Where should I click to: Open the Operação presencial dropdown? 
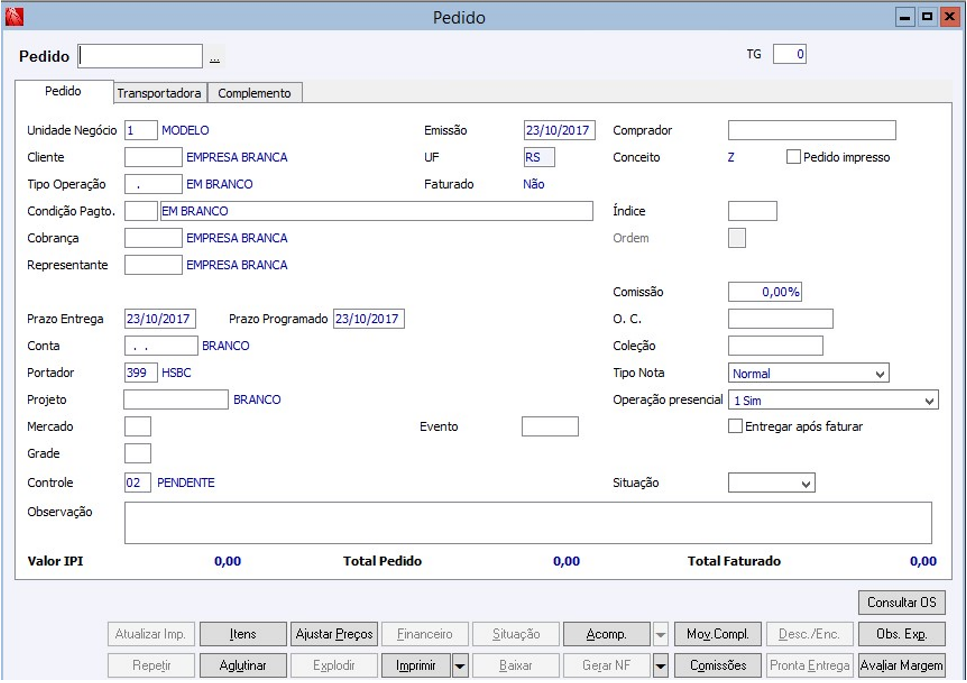click(x=929, y=401)
